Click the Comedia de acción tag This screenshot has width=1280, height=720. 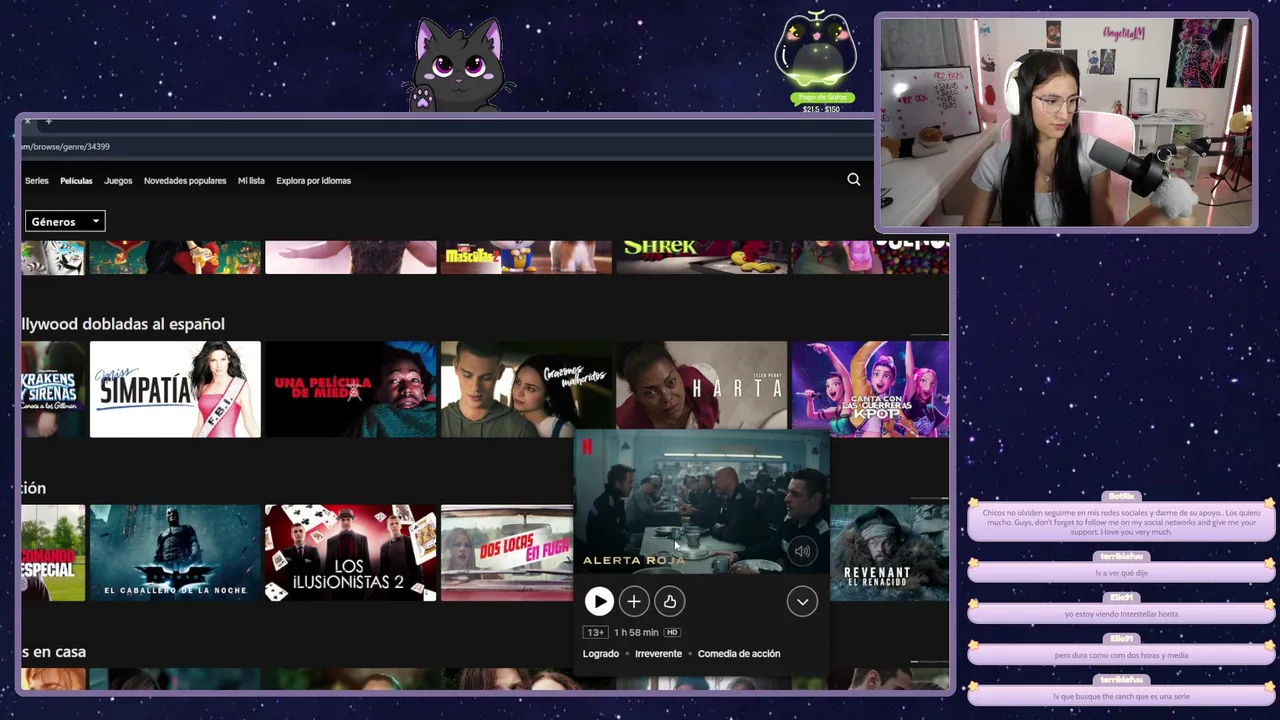[x=739, y=654]
